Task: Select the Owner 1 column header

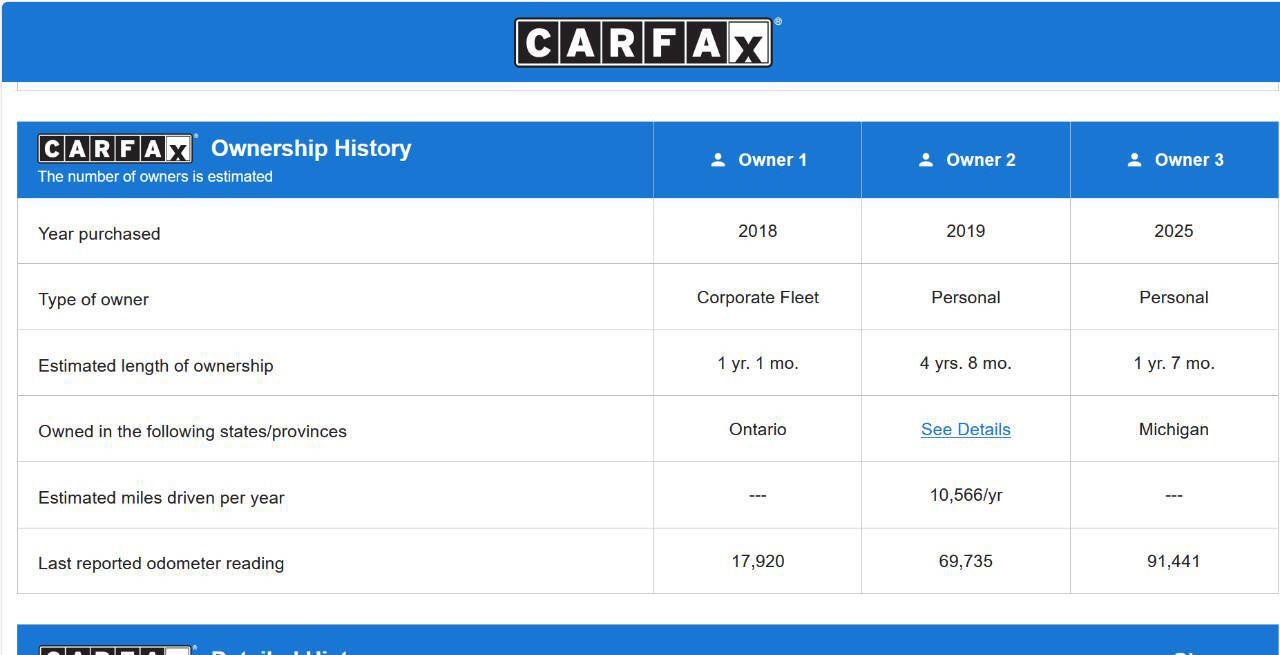Action: pyautogui.click(x=758, y=160)
